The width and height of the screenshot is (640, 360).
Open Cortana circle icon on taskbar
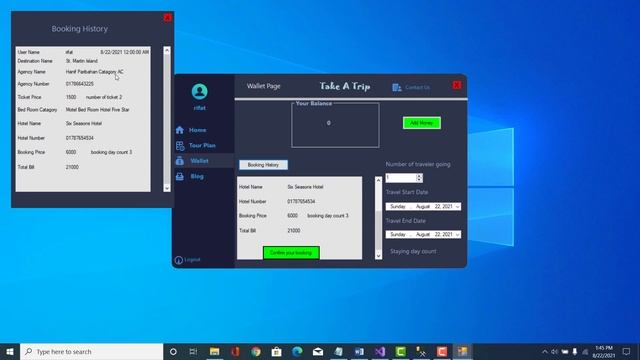[x=173, y=351]
